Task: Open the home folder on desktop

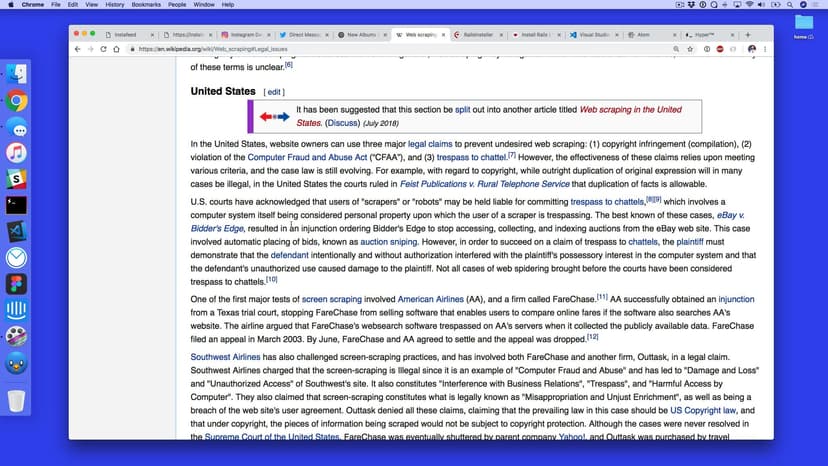Action: click(804, 23)
